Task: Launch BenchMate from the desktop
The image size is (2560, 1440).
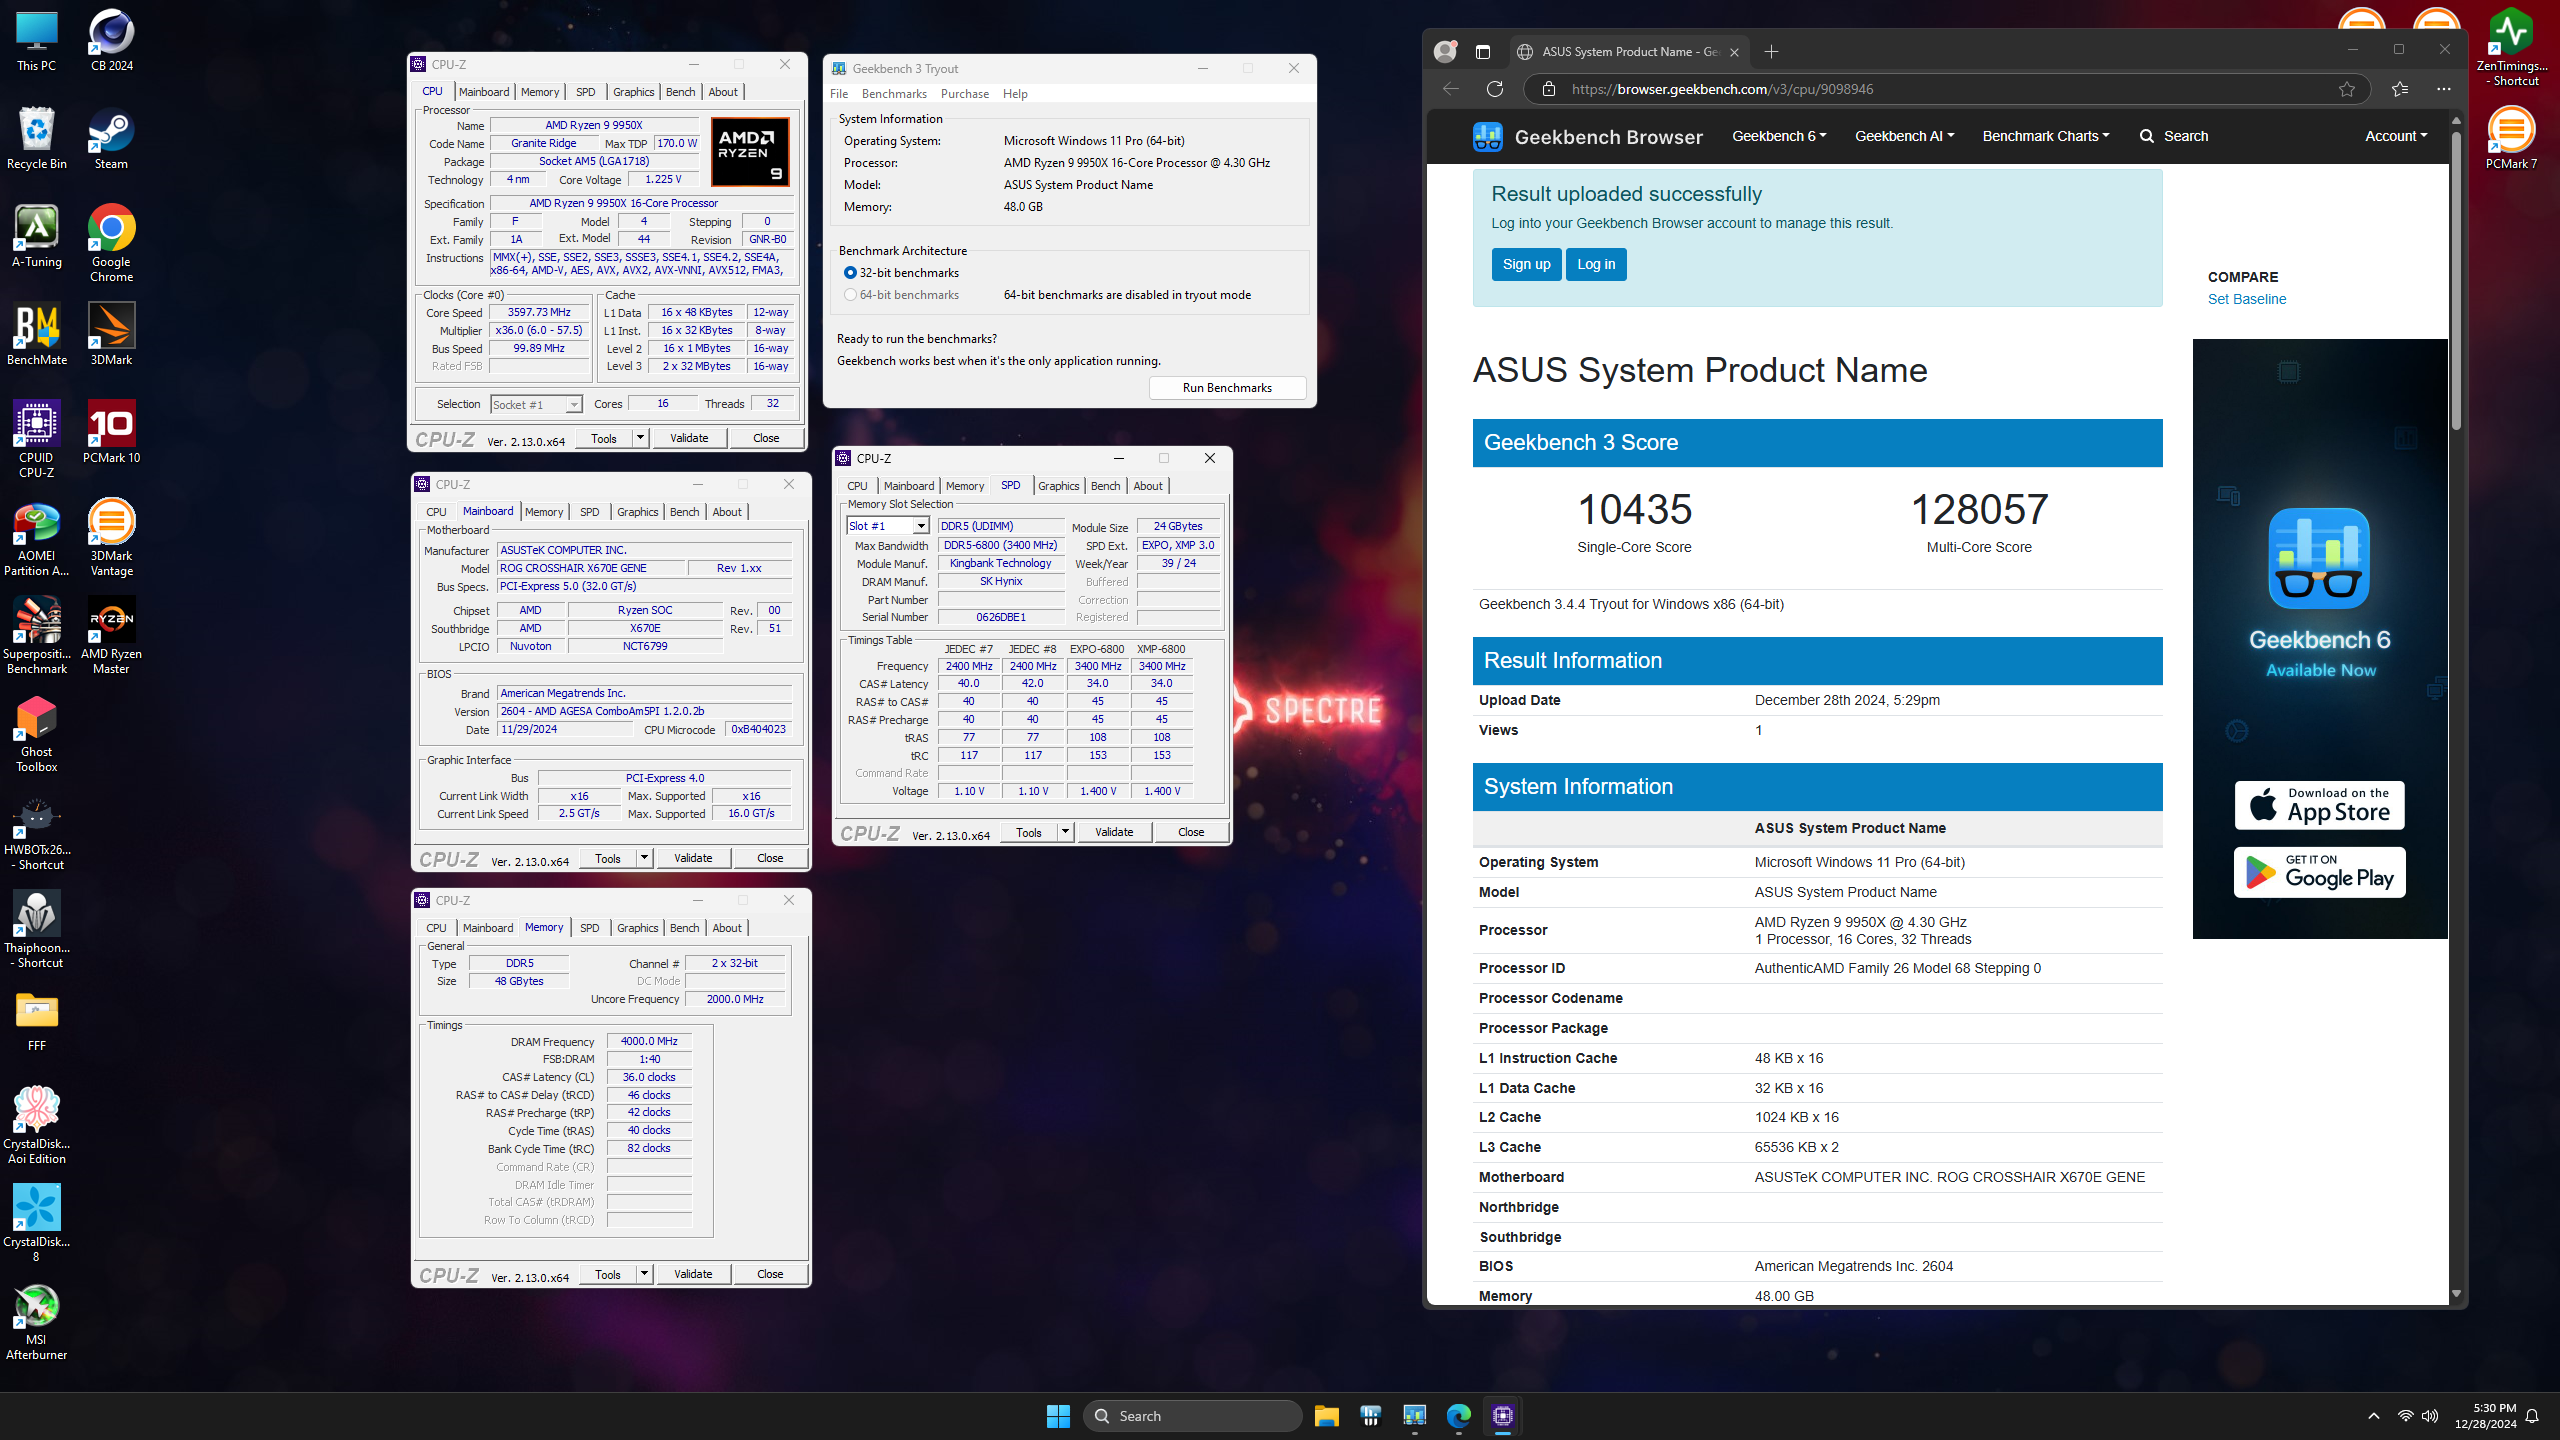Action: pyautogui.click(x=37, y=334)
